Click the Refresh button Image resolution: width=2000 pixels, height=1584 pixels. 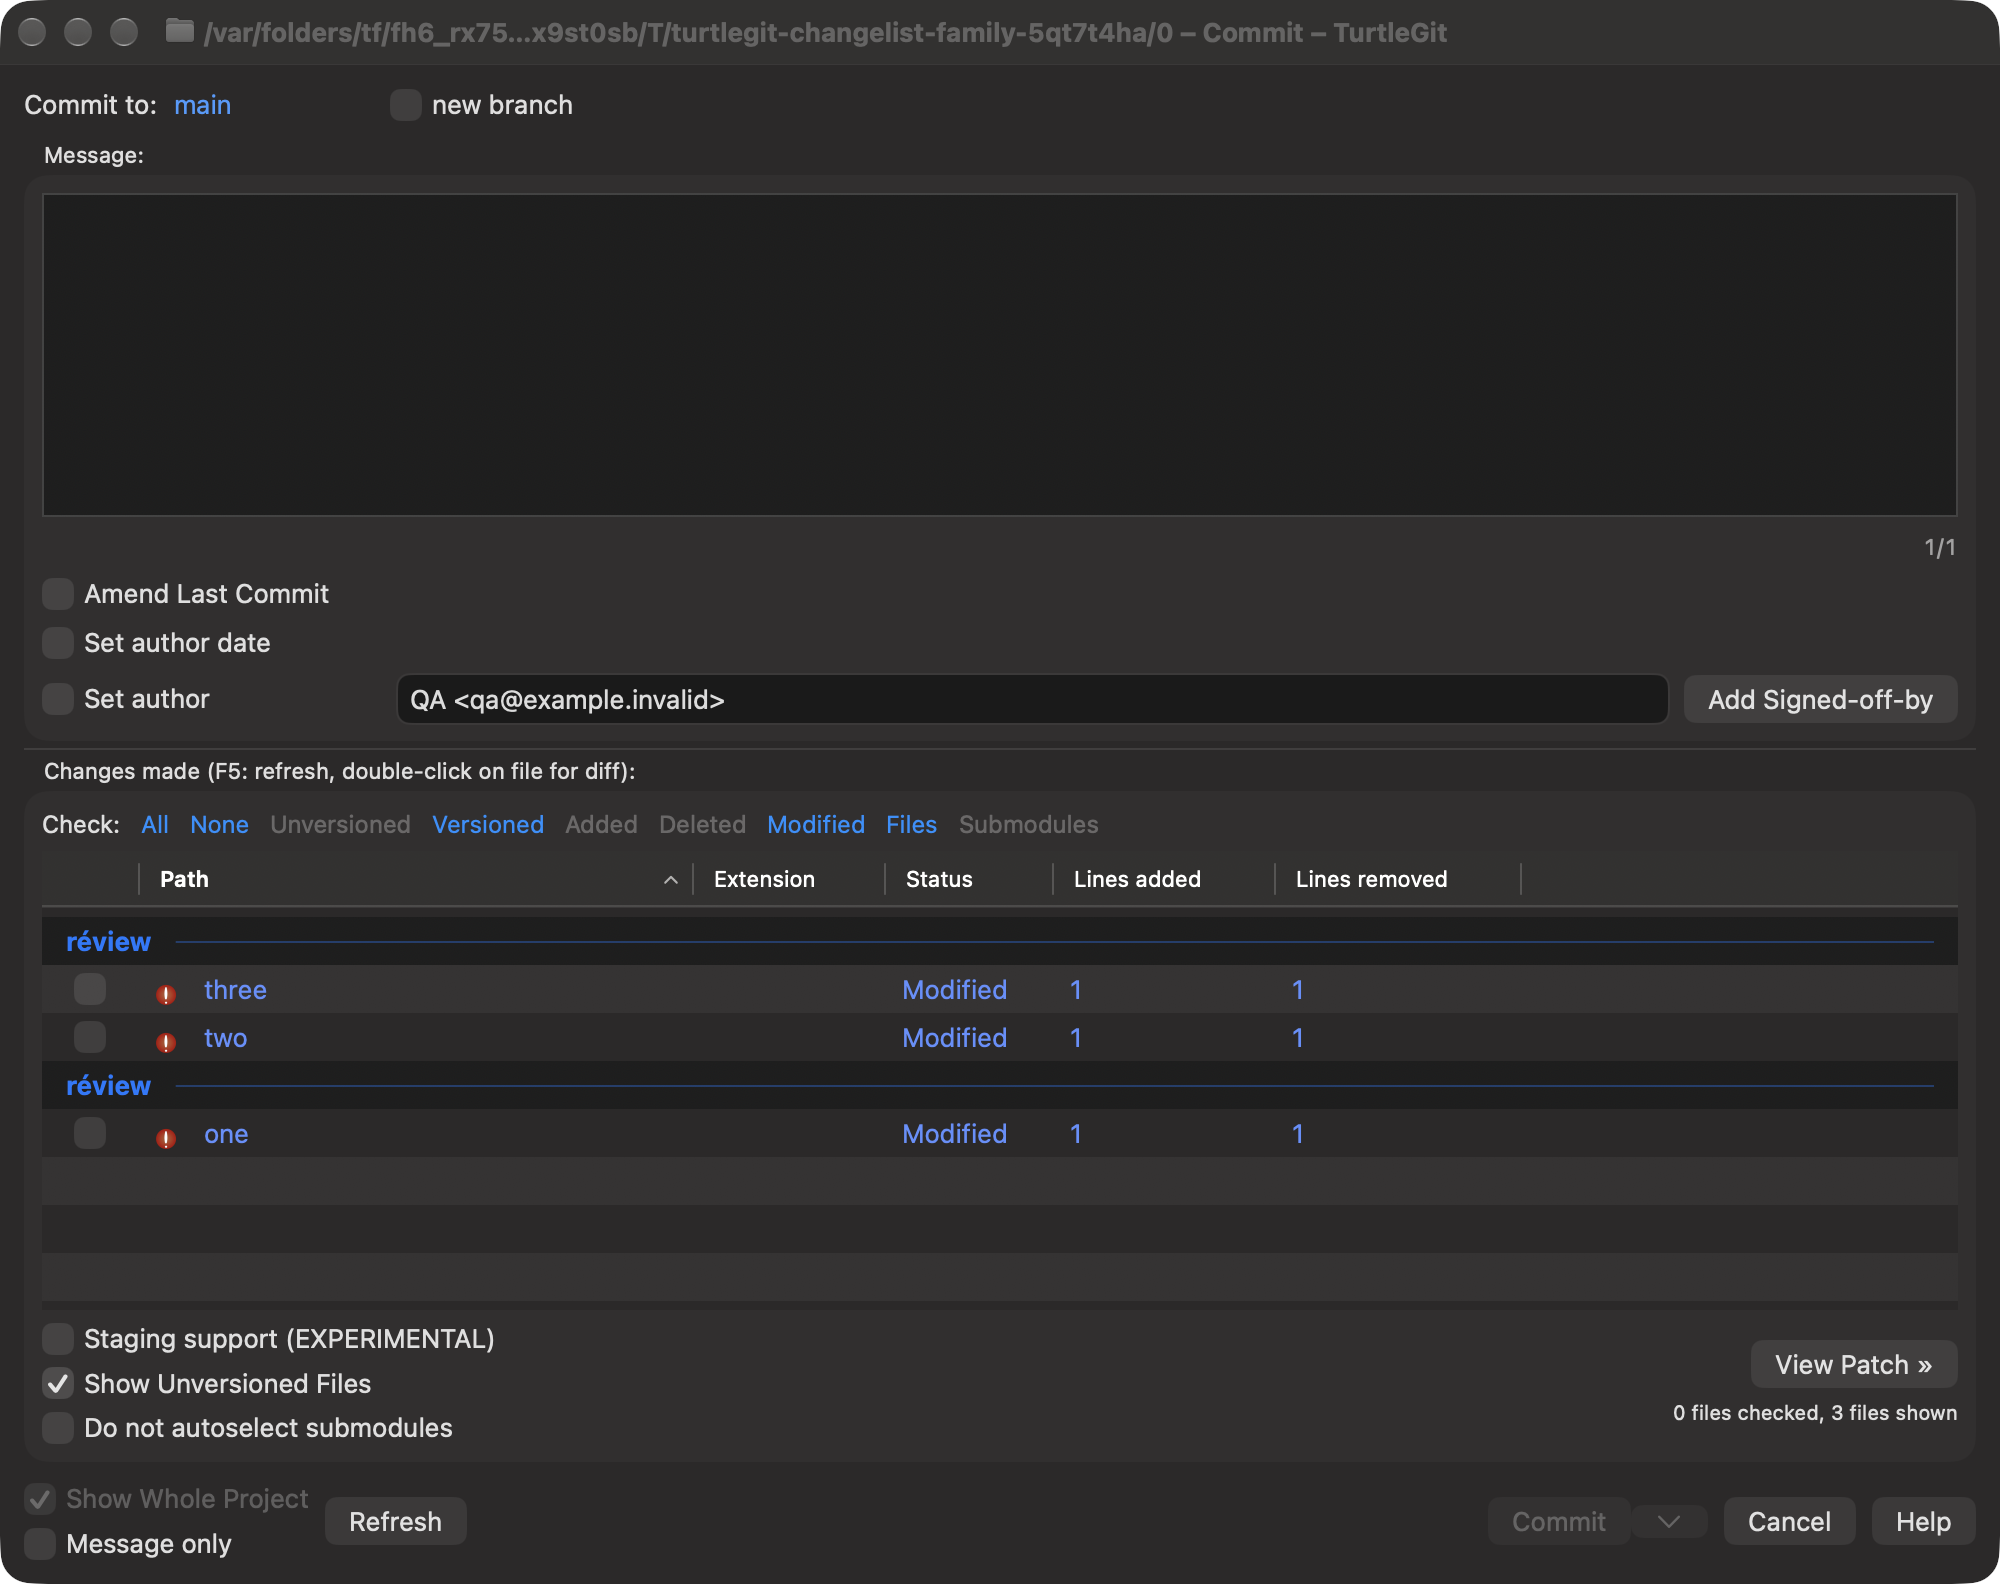pyautogui.click(x=396, y=1521)
